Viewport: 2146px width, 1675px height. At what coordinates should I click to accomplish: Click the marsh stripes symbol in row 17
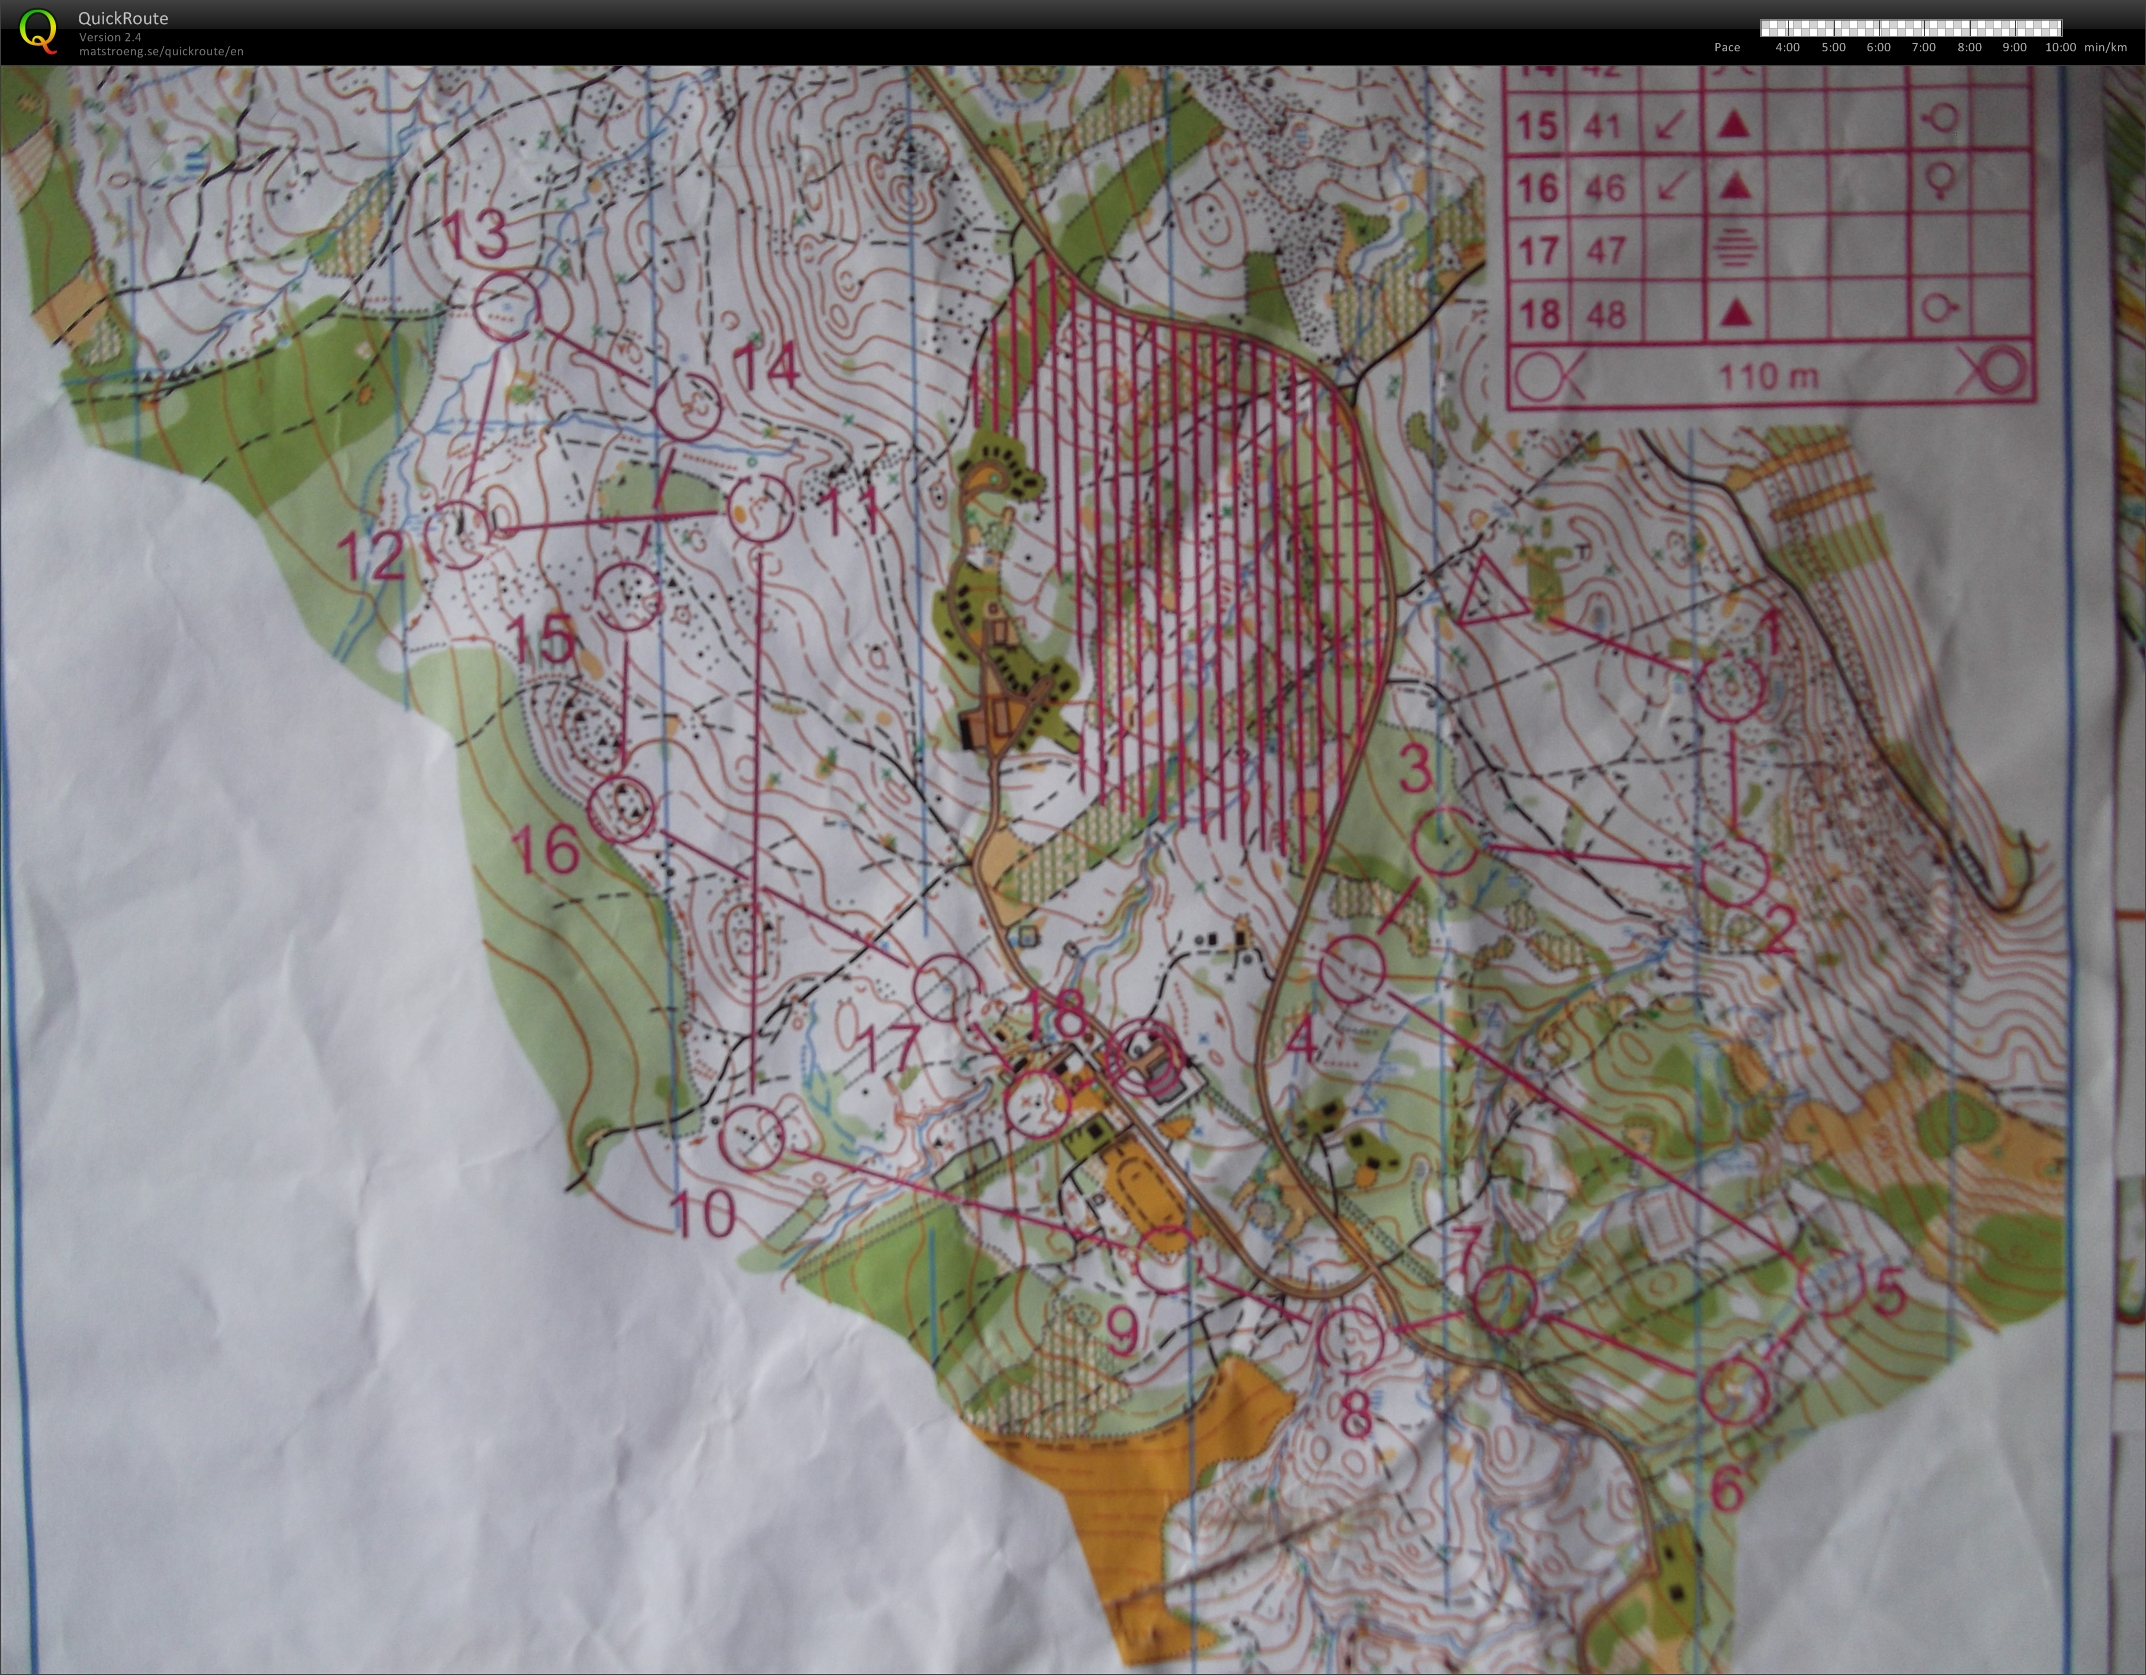coord(1738,249)
